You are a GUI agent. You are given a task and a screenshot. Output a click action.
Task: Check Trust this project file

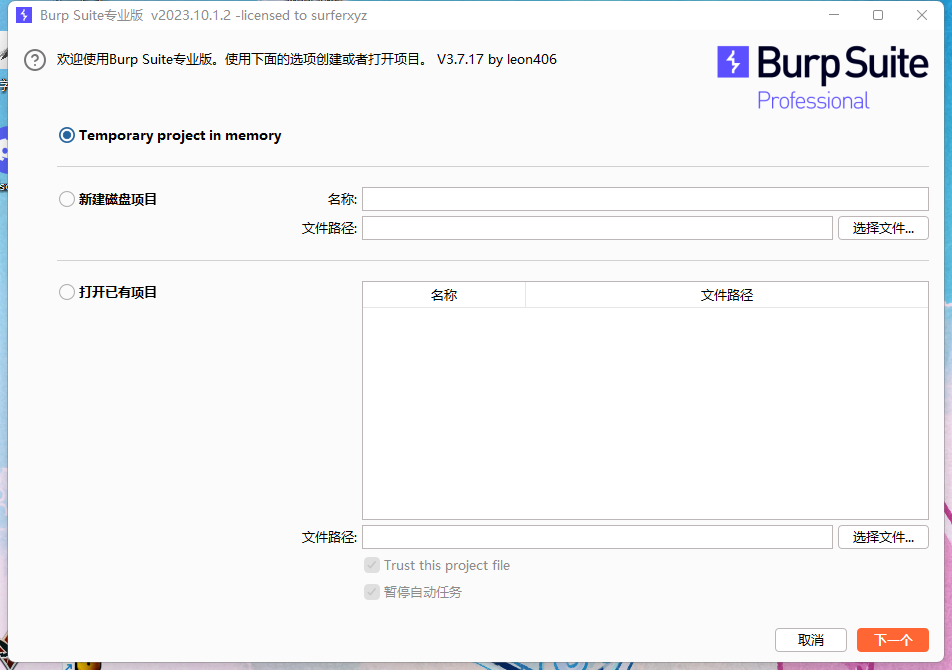pos(371,565)
